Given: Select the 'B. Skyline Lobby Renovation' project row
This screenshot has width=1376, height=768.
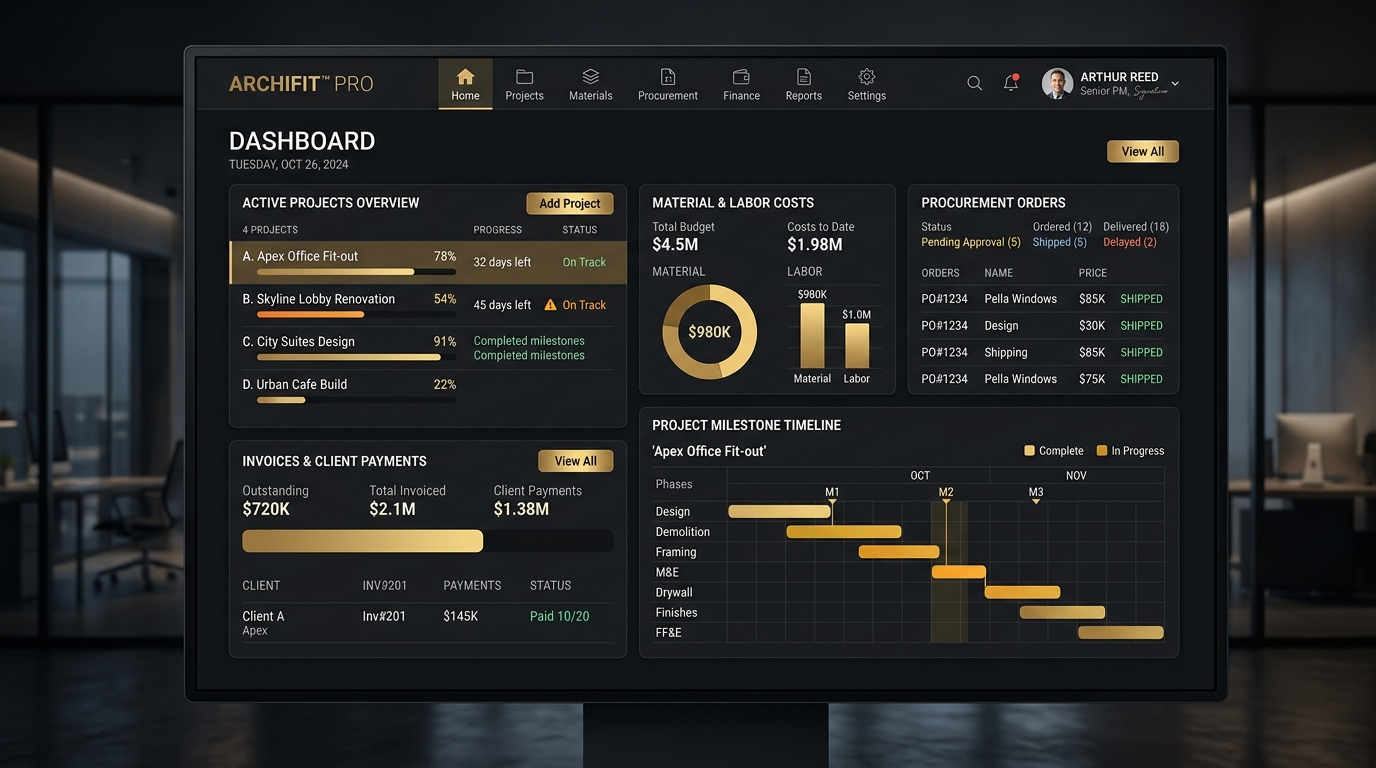Looking at the screenshot, I should pos(428,305).
